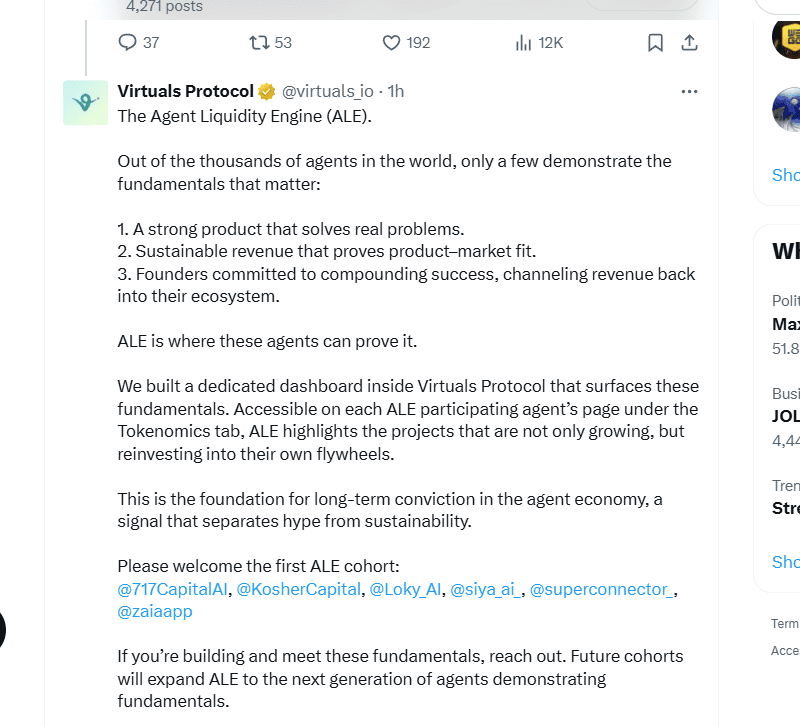Open the @superconnector_ mention link

click(601, 589)
